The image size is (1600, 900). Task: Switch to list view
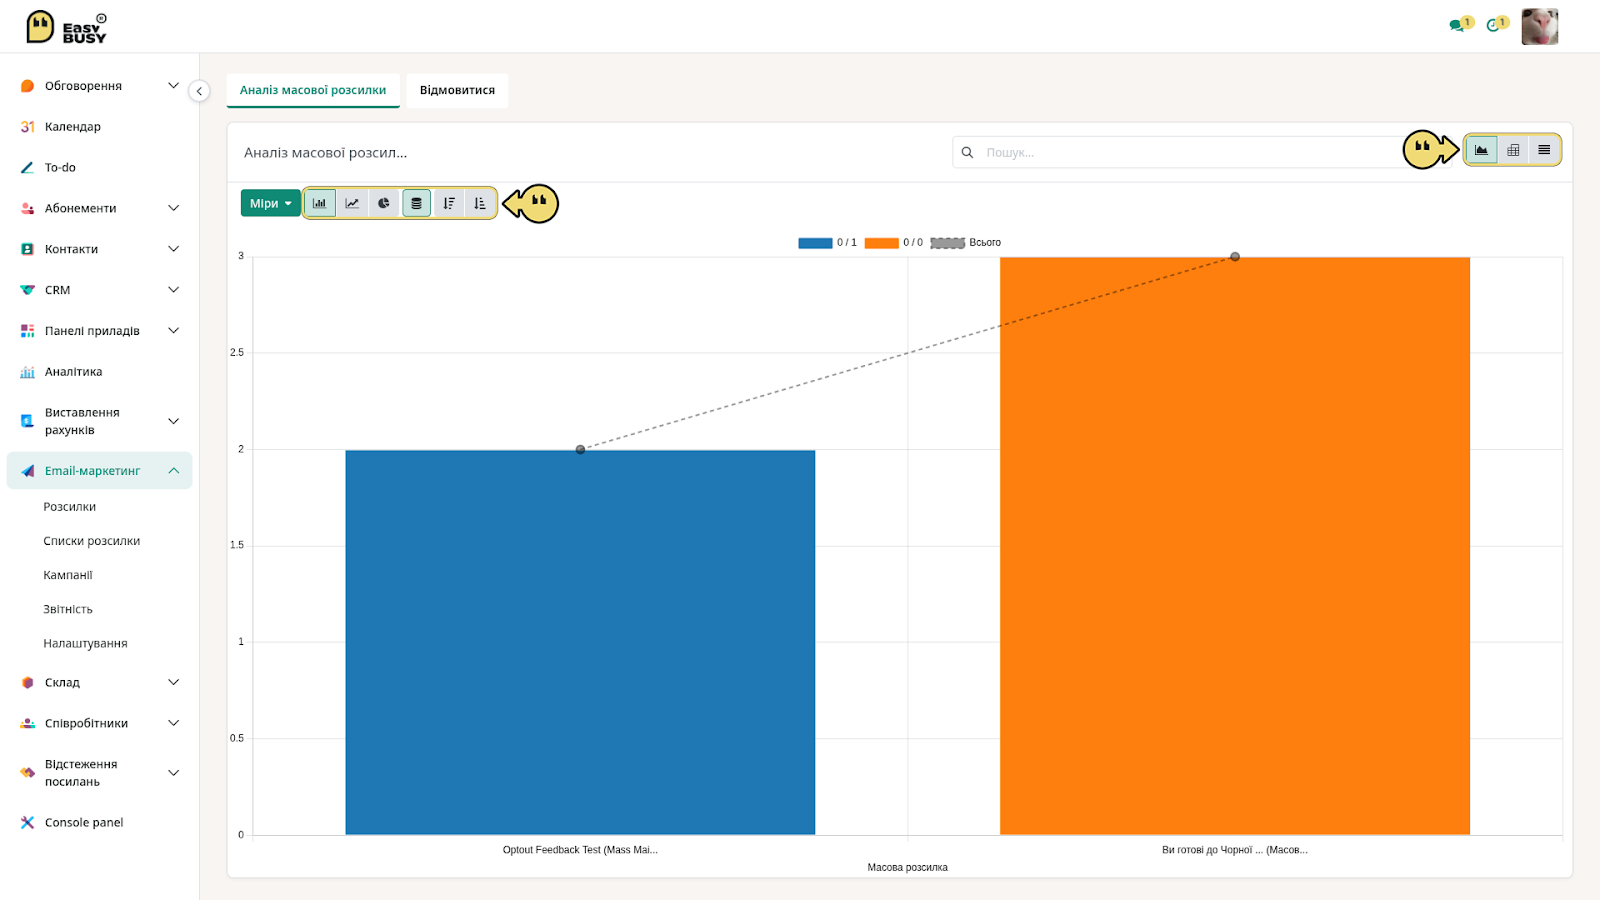point(1544,150)
